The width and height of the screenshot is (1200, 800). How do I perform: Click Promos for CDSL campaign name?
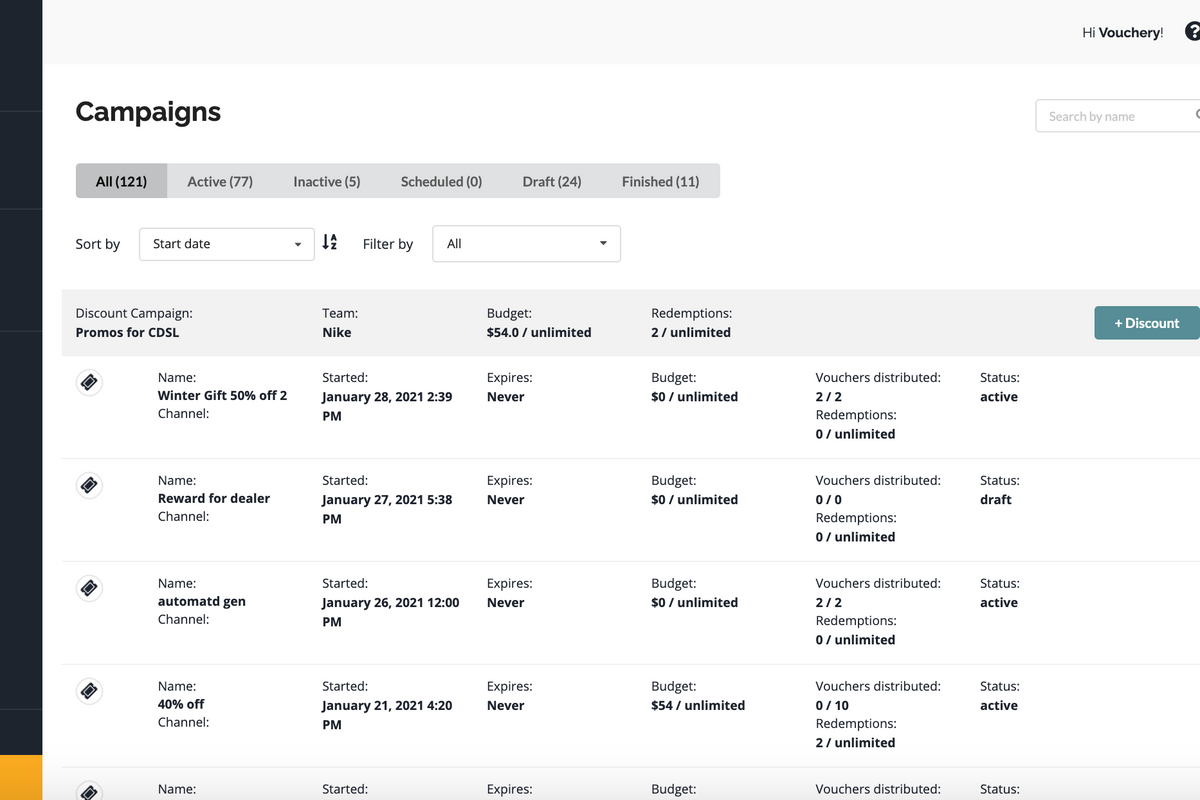(128, 332)
